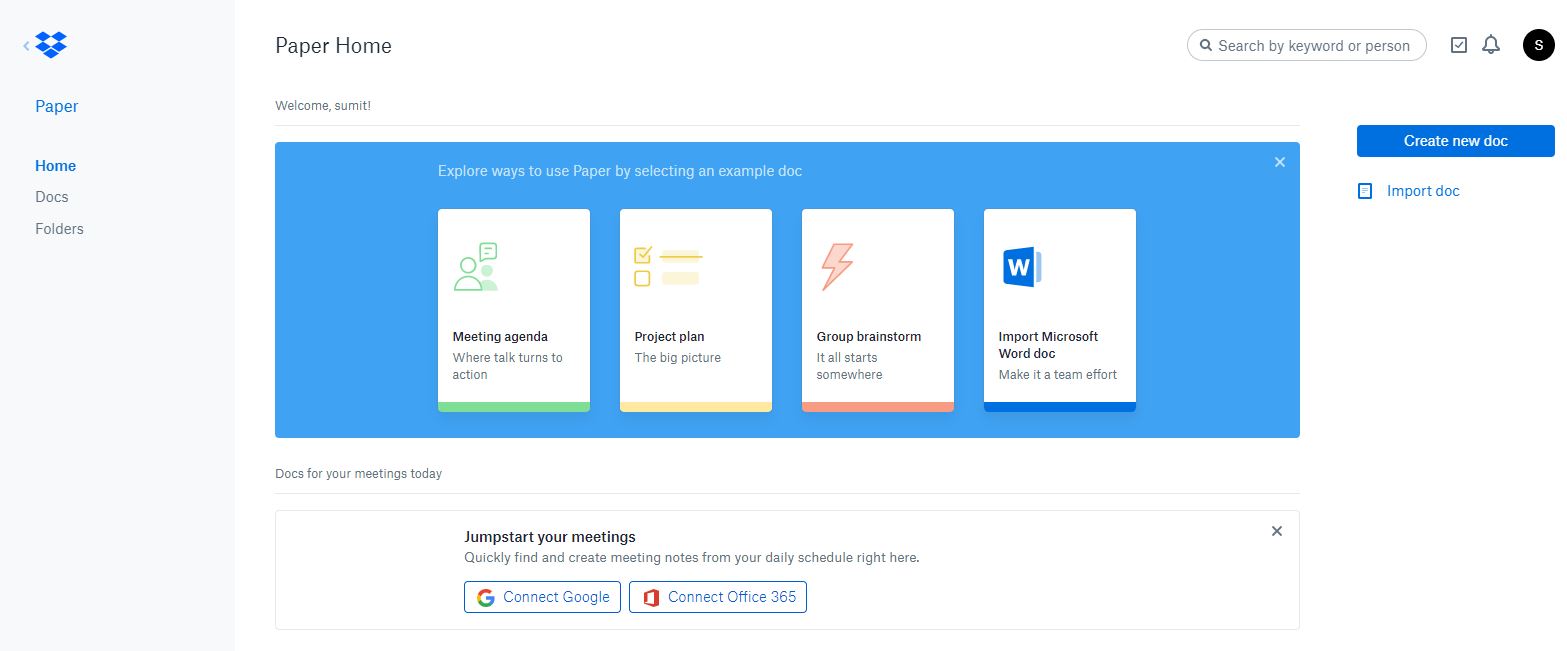1567x651 pixels.
Task: Click 'Explore ways to use Paper' banner text
Action: [x=620, y=171]
